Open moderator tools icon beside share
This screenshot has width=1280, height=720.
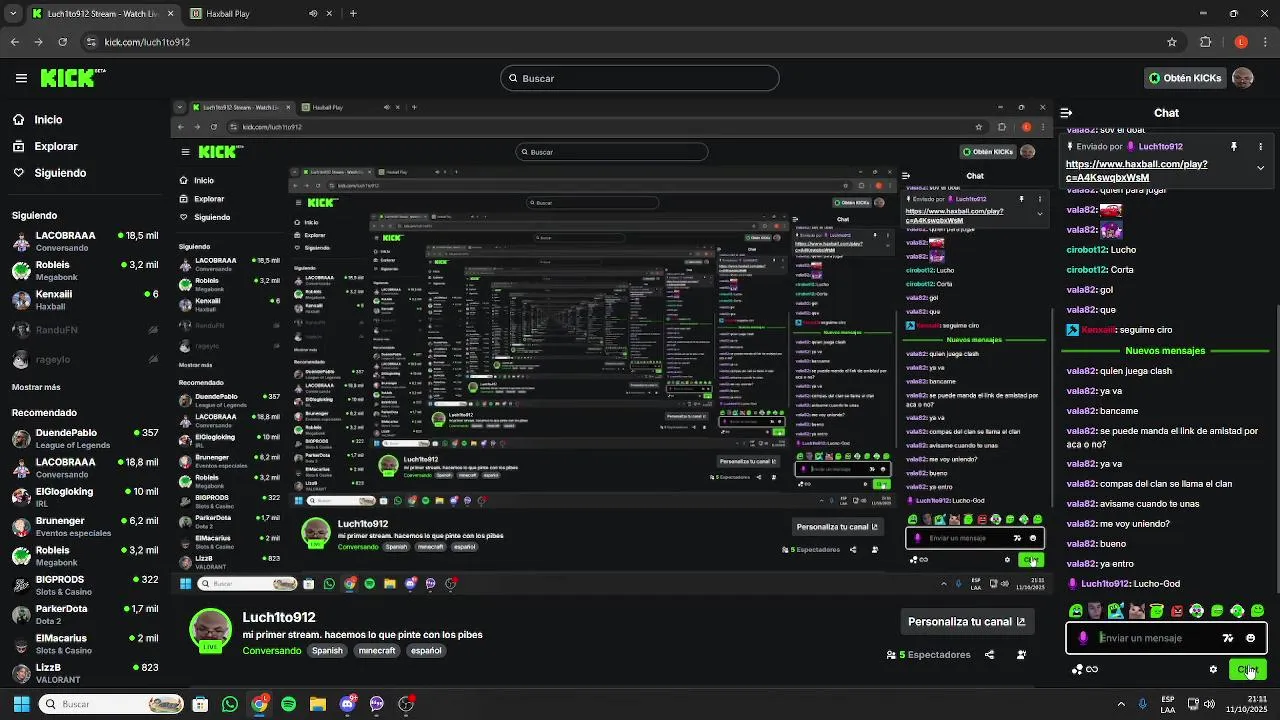pyautogui.click(x=1021, y=655)
